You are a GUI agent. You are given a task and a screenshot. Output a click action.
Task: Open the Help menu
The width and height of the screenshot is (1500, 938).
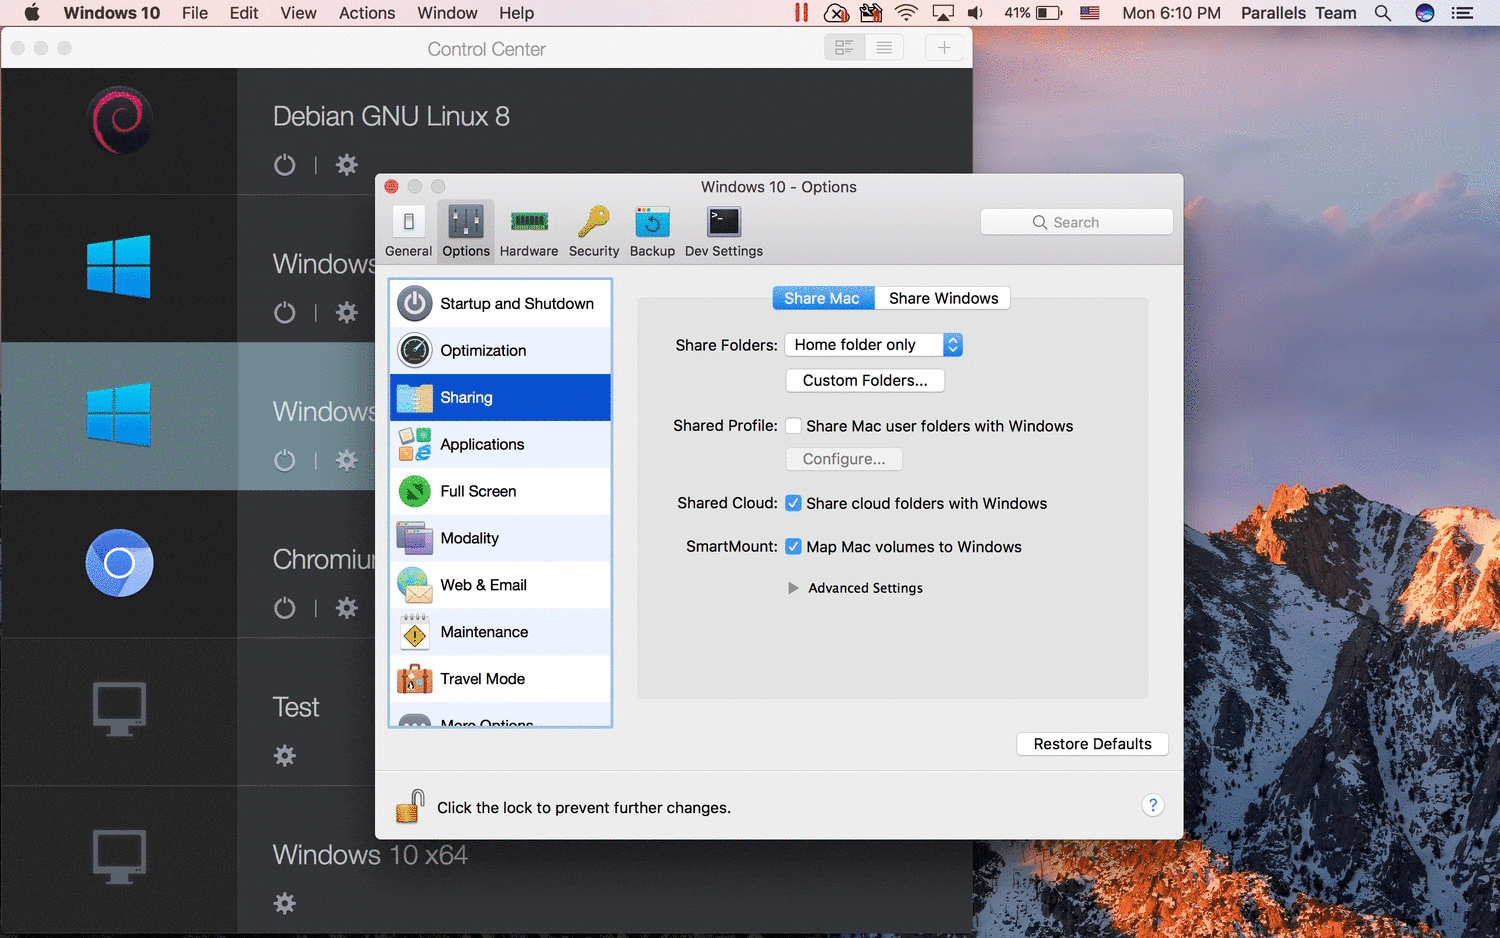516,13
